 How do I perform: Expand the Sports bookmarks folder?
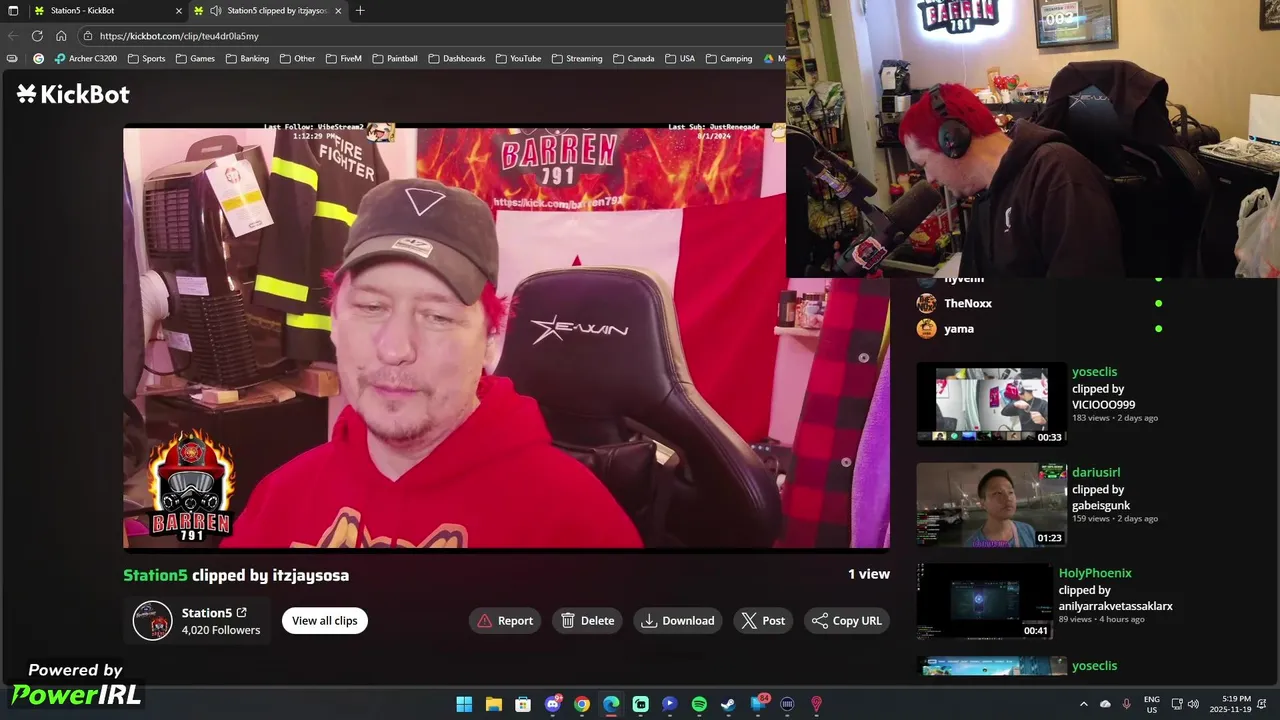(146, 59)
